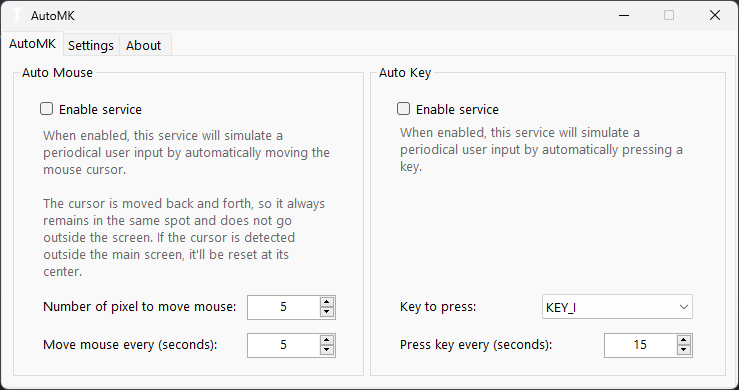
Task: Minimize the AutoMK window
Action: point(624,15)
